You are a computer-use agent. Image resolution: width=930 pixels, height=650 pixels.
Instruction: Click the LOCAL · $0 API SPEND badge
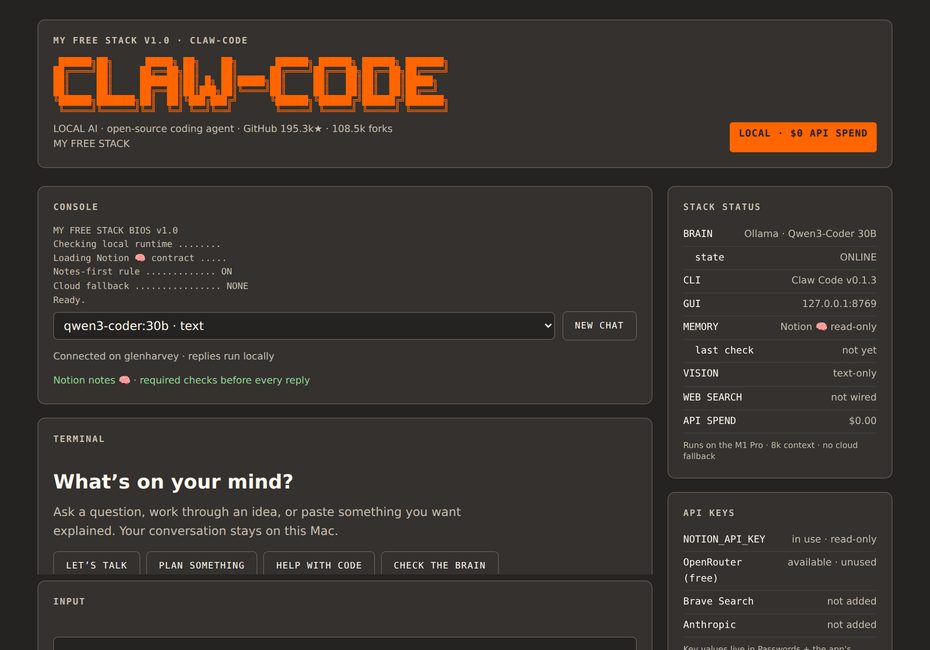[803, 137]
